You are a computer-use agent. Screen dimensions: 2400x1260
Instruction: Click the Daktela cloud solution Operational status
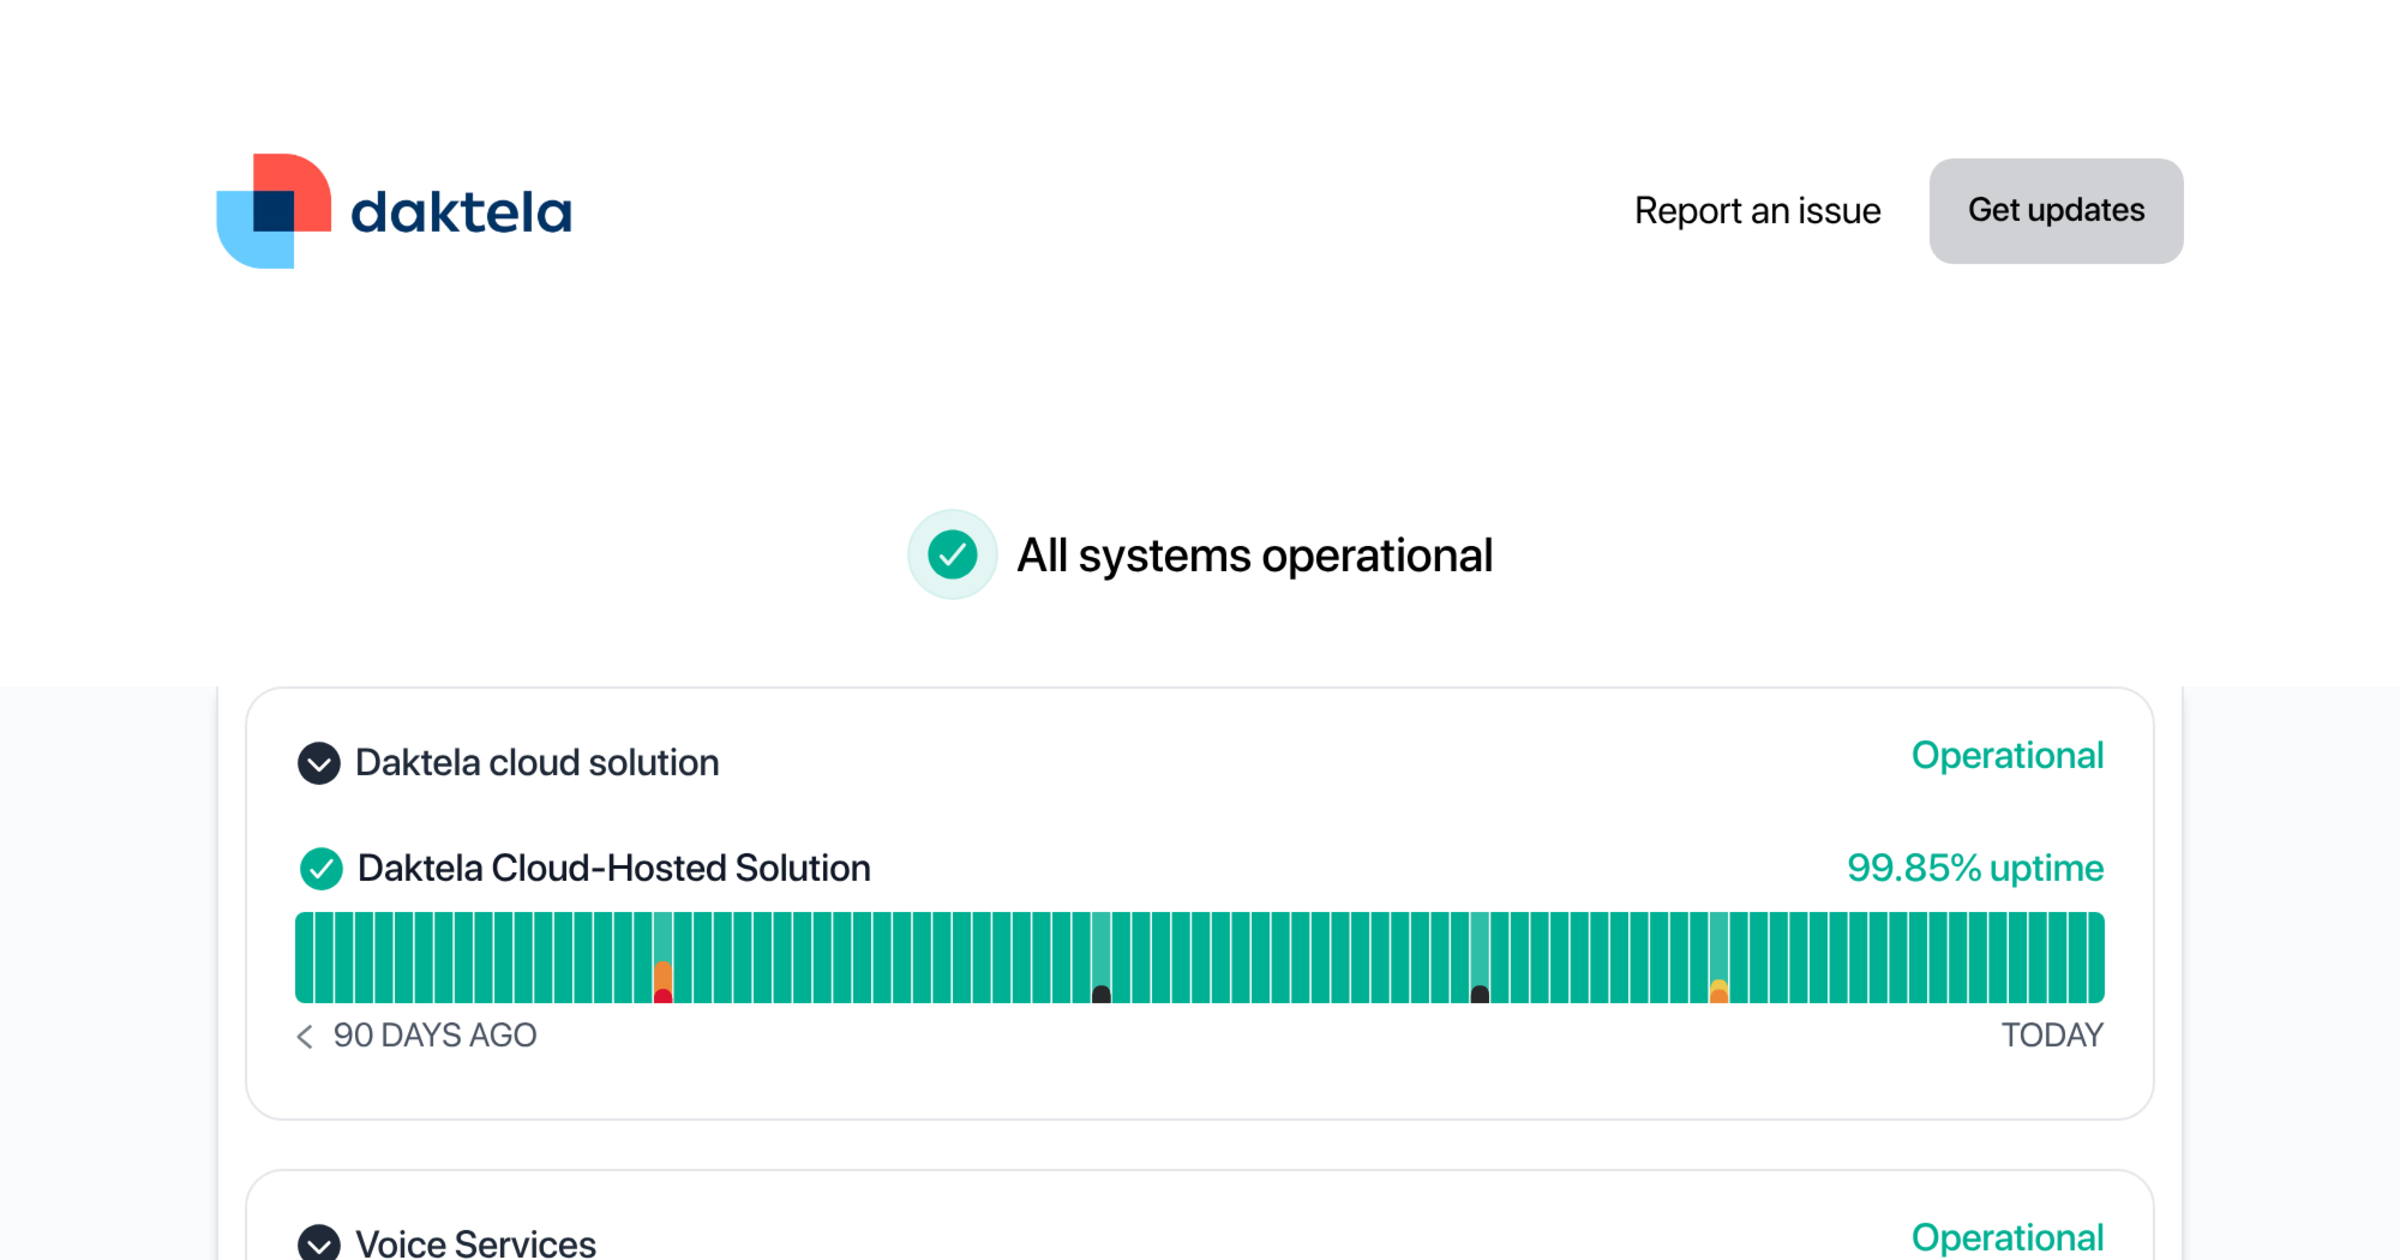point(2007,756)
